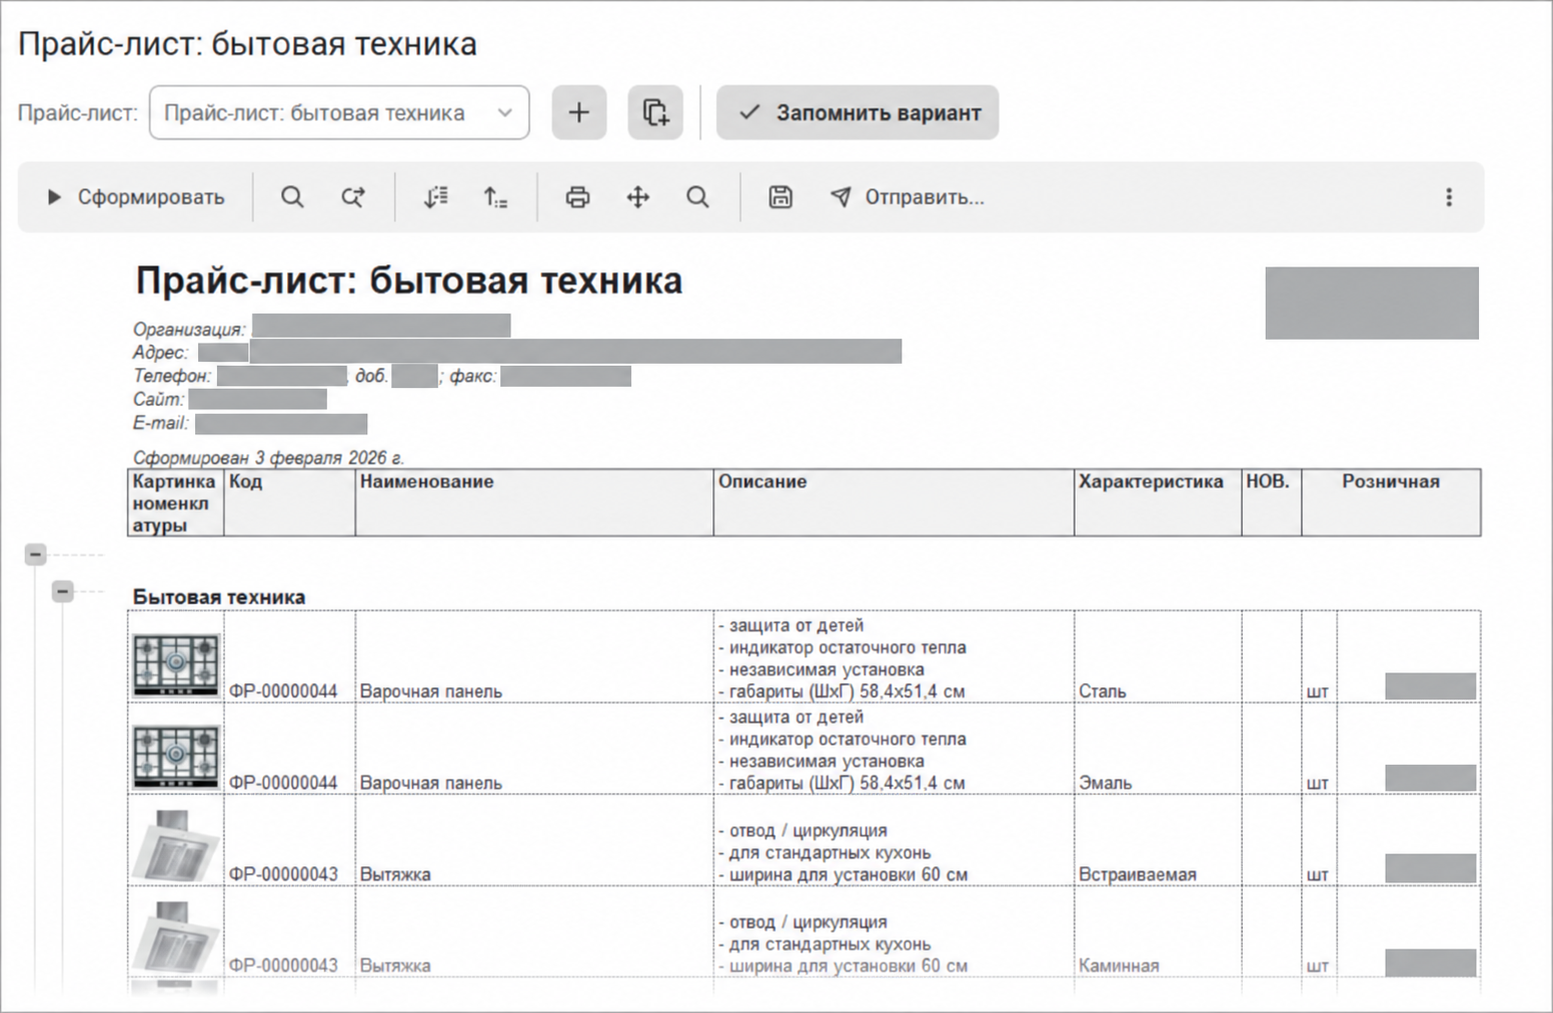Collapse all groups toolbar icon
1553x1013 pixels.
pos(496,197)
